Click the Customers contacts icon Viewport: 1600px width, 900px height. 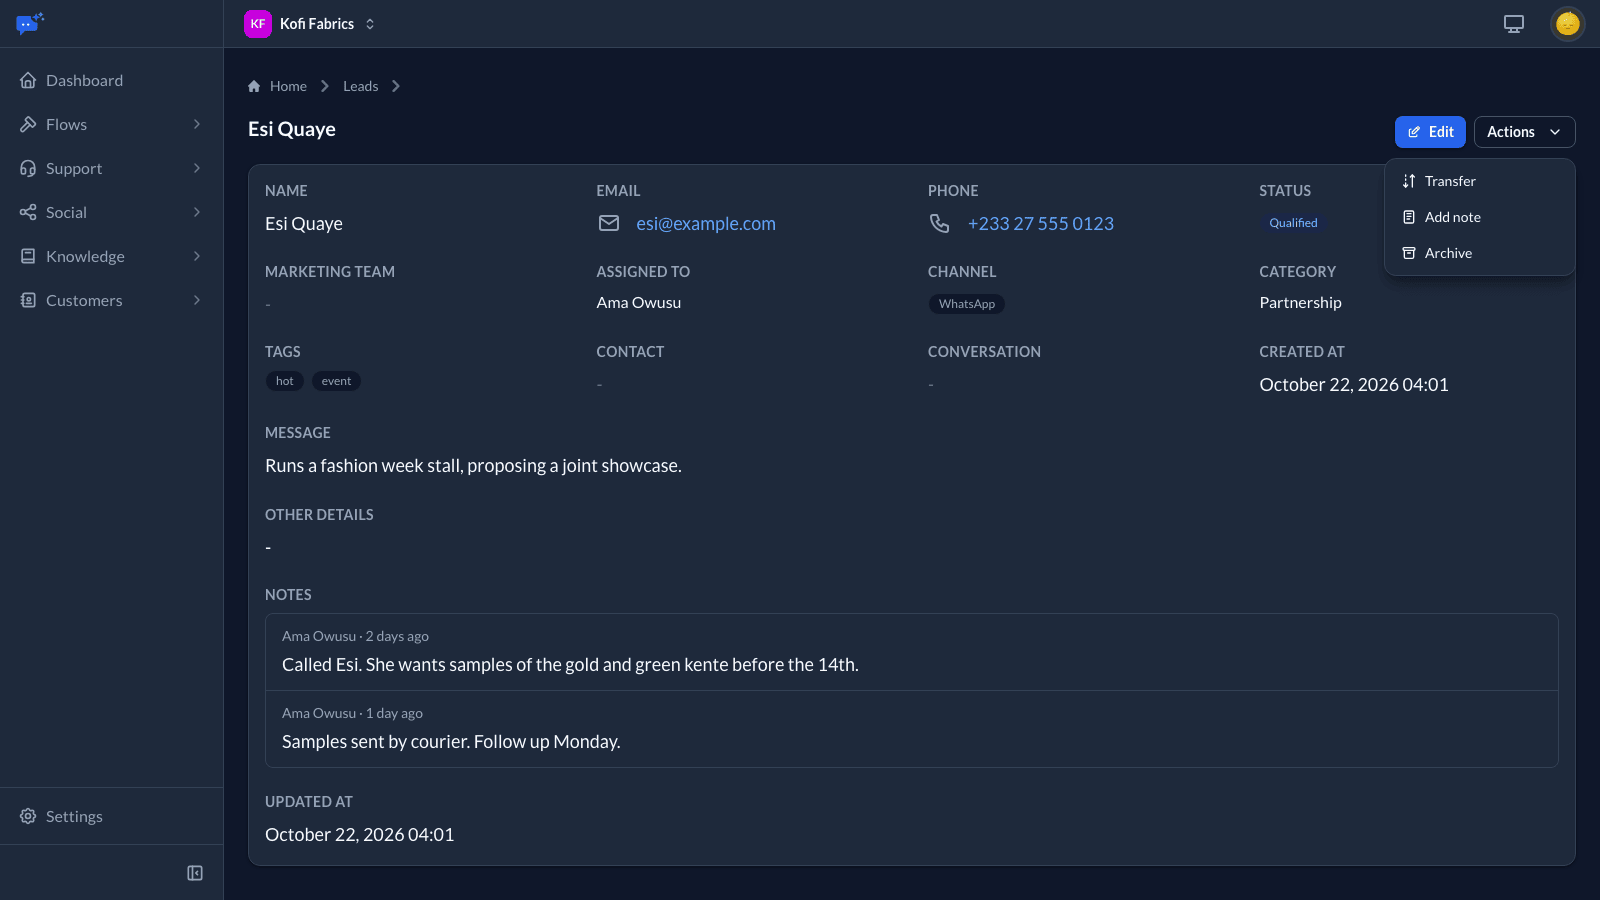pyautogui.click(x=28, y=300)
